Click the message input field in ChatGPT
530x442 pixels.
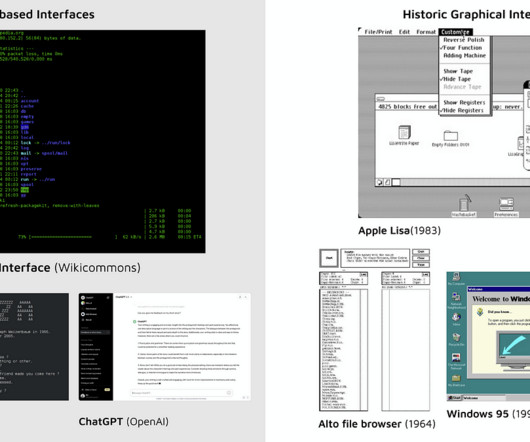pyautogui.click(x=181, y=393)
